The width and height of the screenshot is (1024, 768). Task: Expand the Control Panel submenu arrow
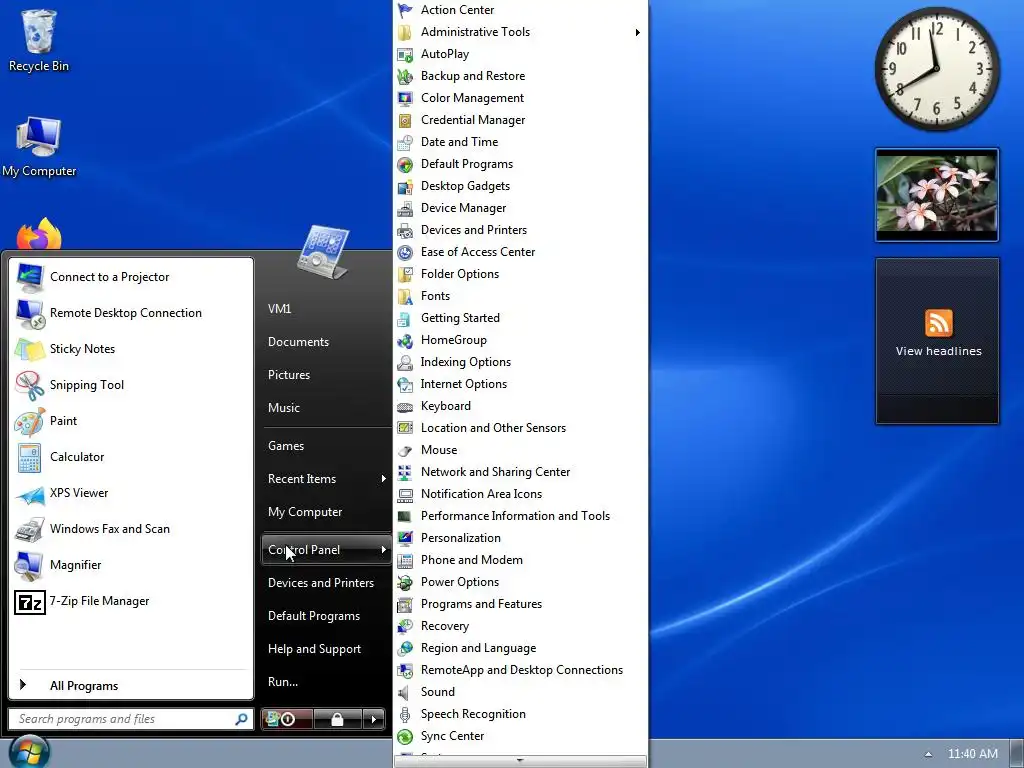(383, 550)
